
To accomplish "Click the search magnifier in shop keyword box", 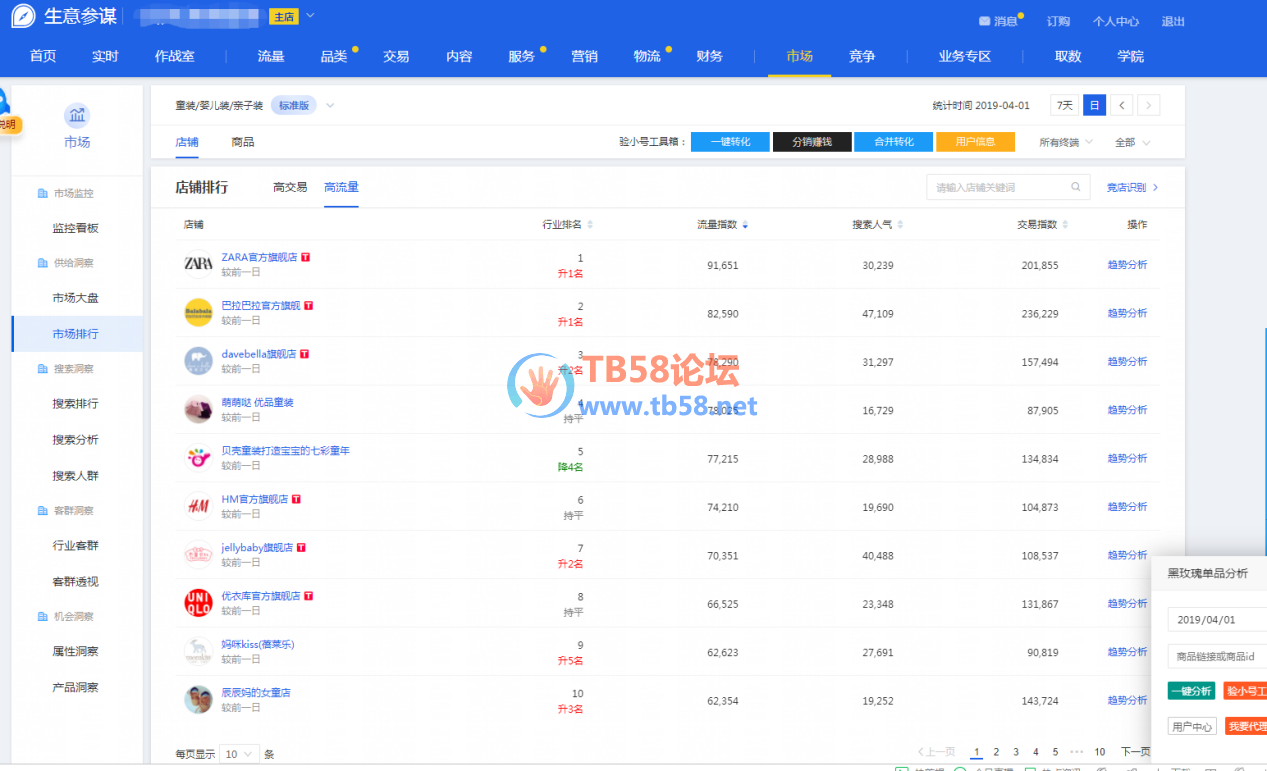I will (x=1076, y=187).
